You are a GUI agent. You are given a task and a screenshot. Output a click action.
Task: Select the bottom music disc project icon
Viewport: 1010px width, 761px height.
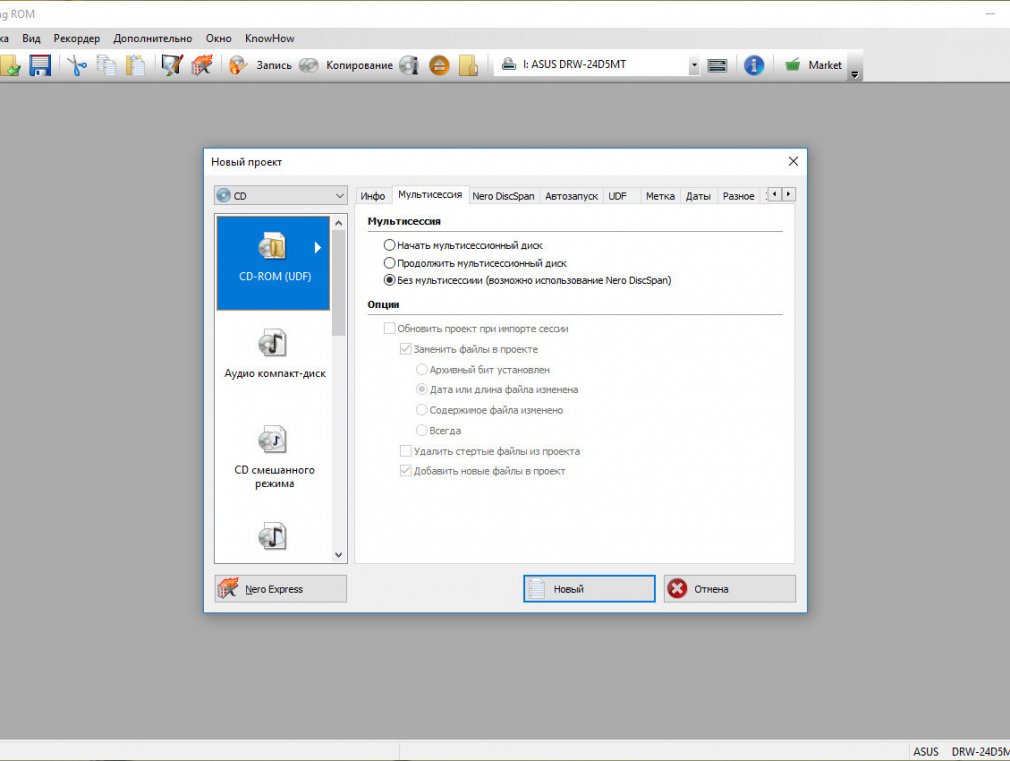click(272, 536)
